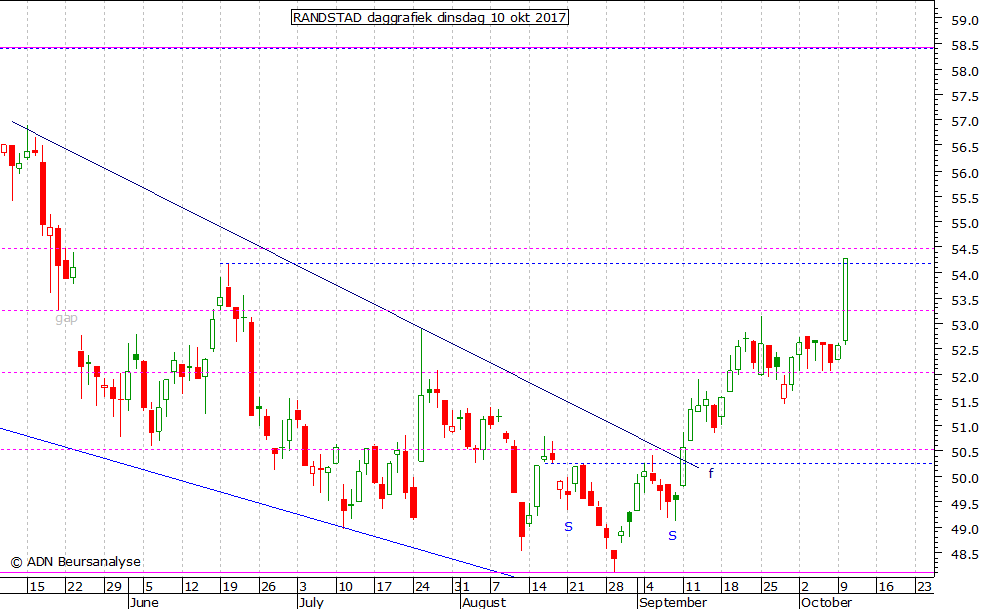Screen dimensions: 982x609
Task: Click the date label 19 on time axis
Action: [x=230, y=587]
